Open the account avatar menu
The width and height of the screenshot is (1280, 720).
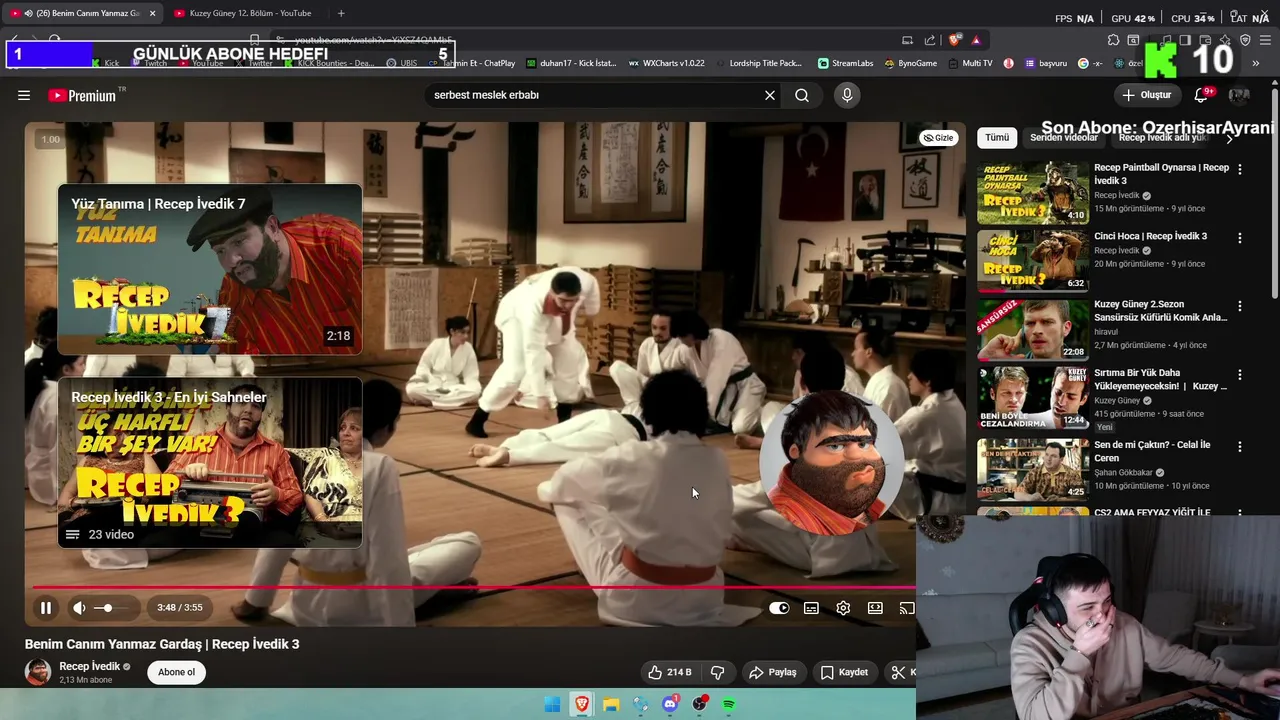pyautogui.click(x=1239, y=95)
